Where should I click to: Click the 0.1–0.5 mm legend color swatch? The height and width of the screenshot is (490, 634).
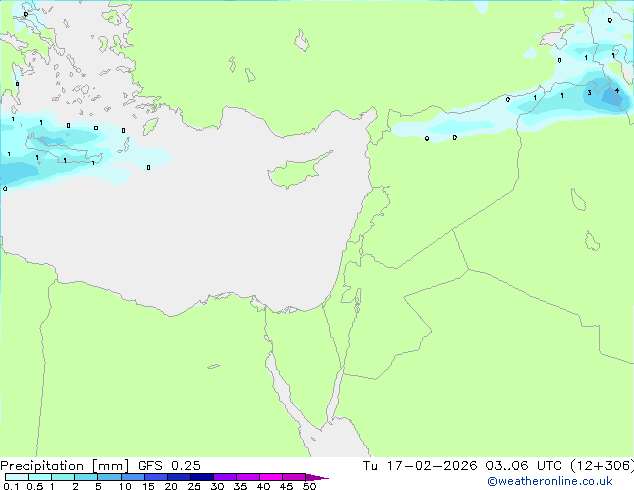pos(17,477)
